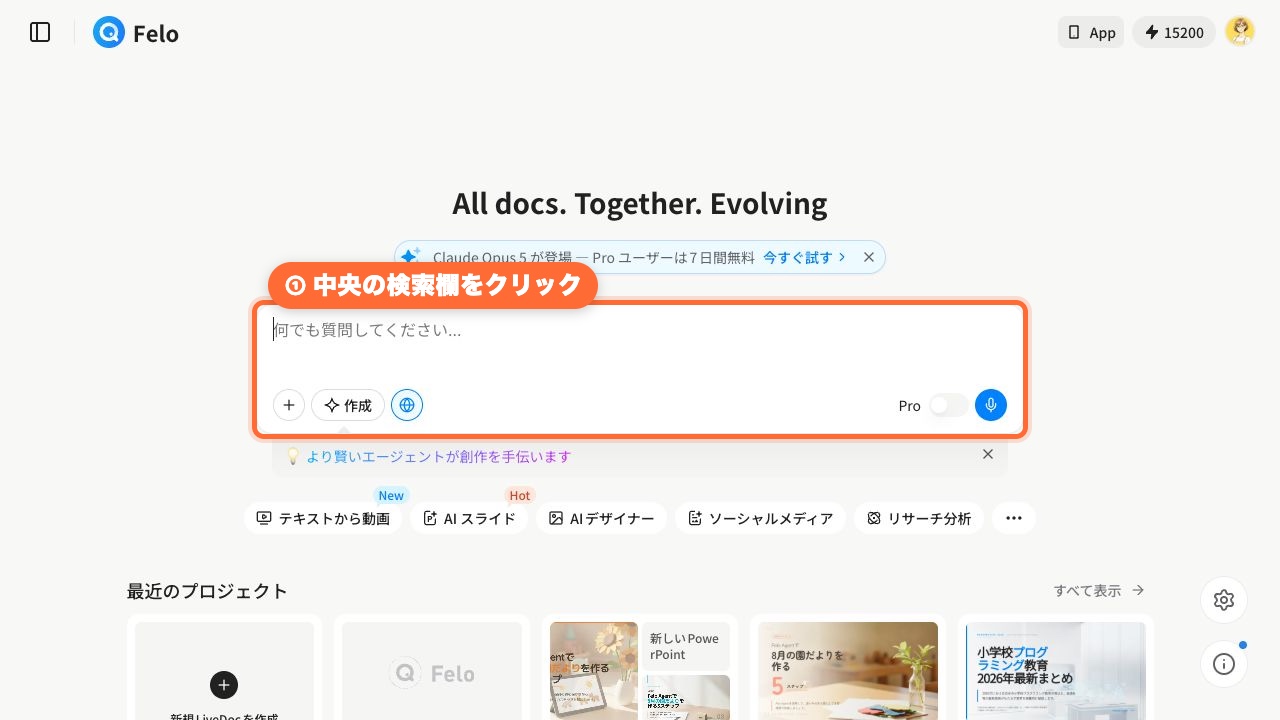The width and height of the screenshot is (1280, 720).
Task: Expand more shortcuts with ellipsis button
Action: pos(1014,518)
